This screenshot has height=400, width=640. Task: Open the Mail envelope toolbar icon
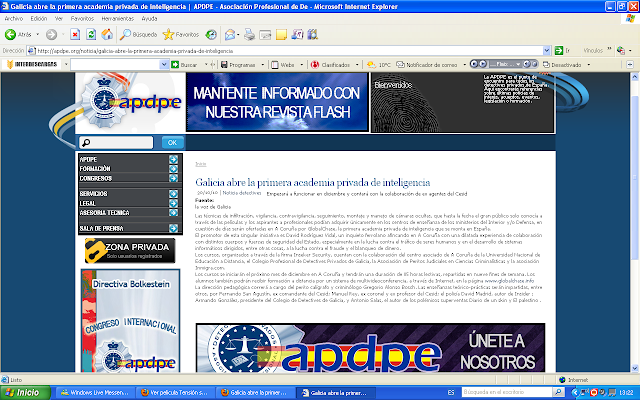230,35
